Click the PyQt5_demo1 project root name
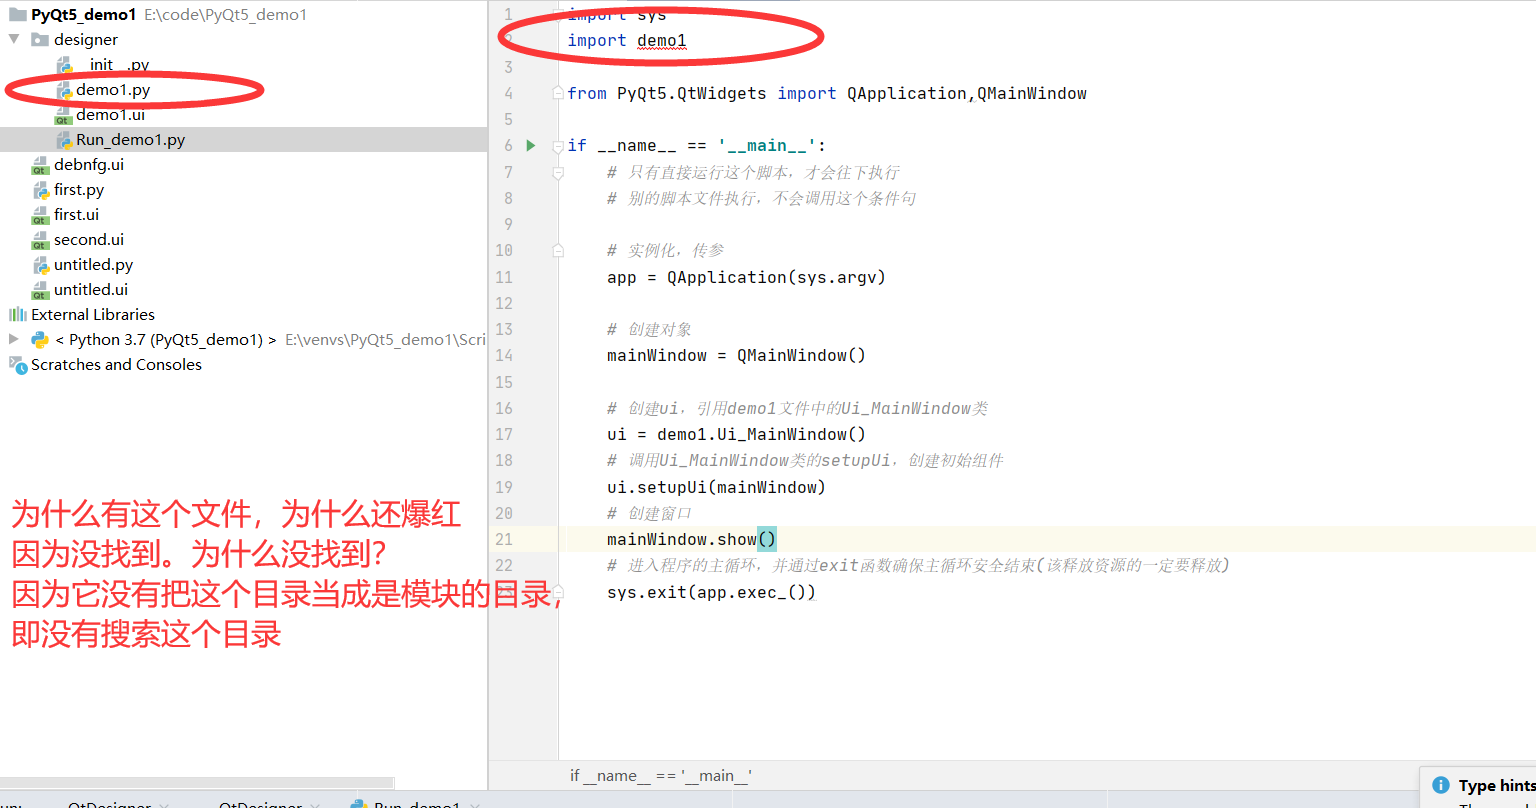Image resolution: width=1536 pixels, height=808 pixels. coord(84,15)
